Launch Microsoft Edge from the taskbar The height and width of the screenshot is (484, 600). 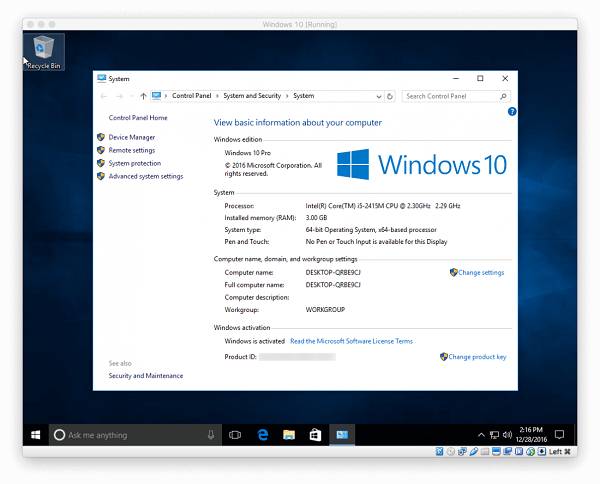point(262,435)
